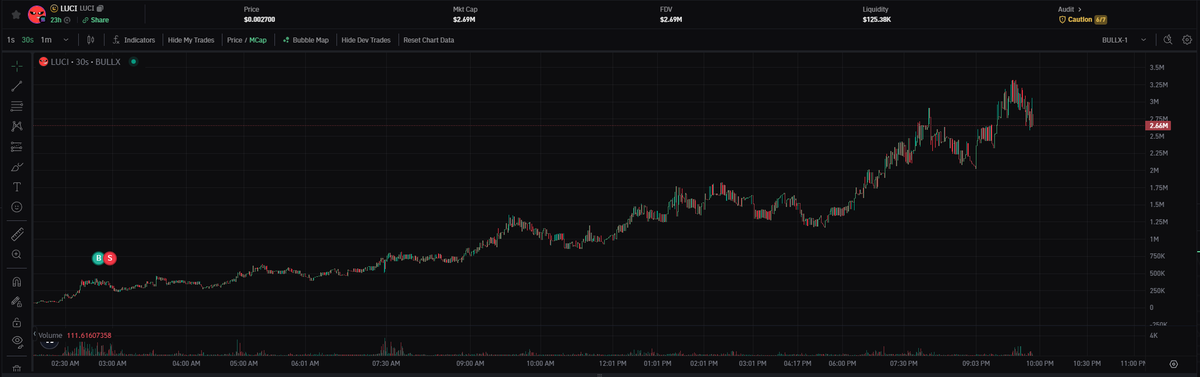Select the pattern drawing tool
1200x377 pixels.
click(x=17, y=126)
